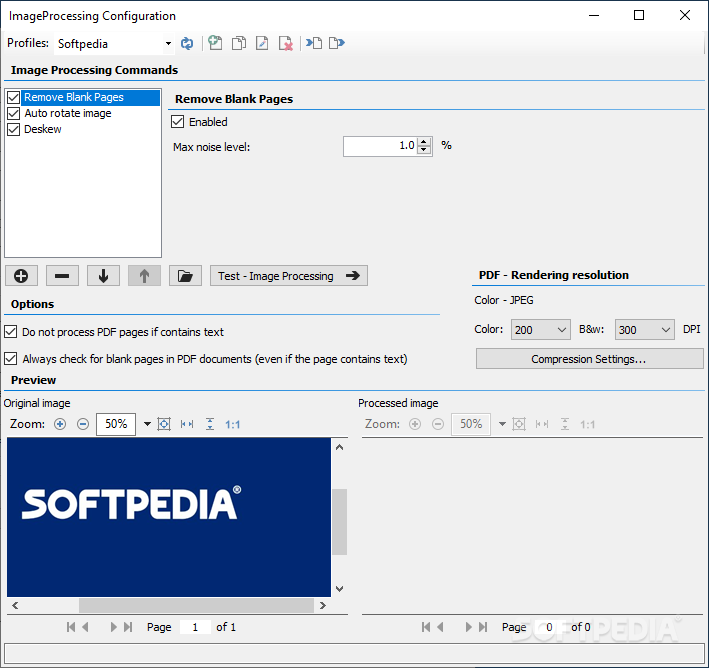709x668 pixels.
Task: Export the profile to file
Action: click(337, 43)
